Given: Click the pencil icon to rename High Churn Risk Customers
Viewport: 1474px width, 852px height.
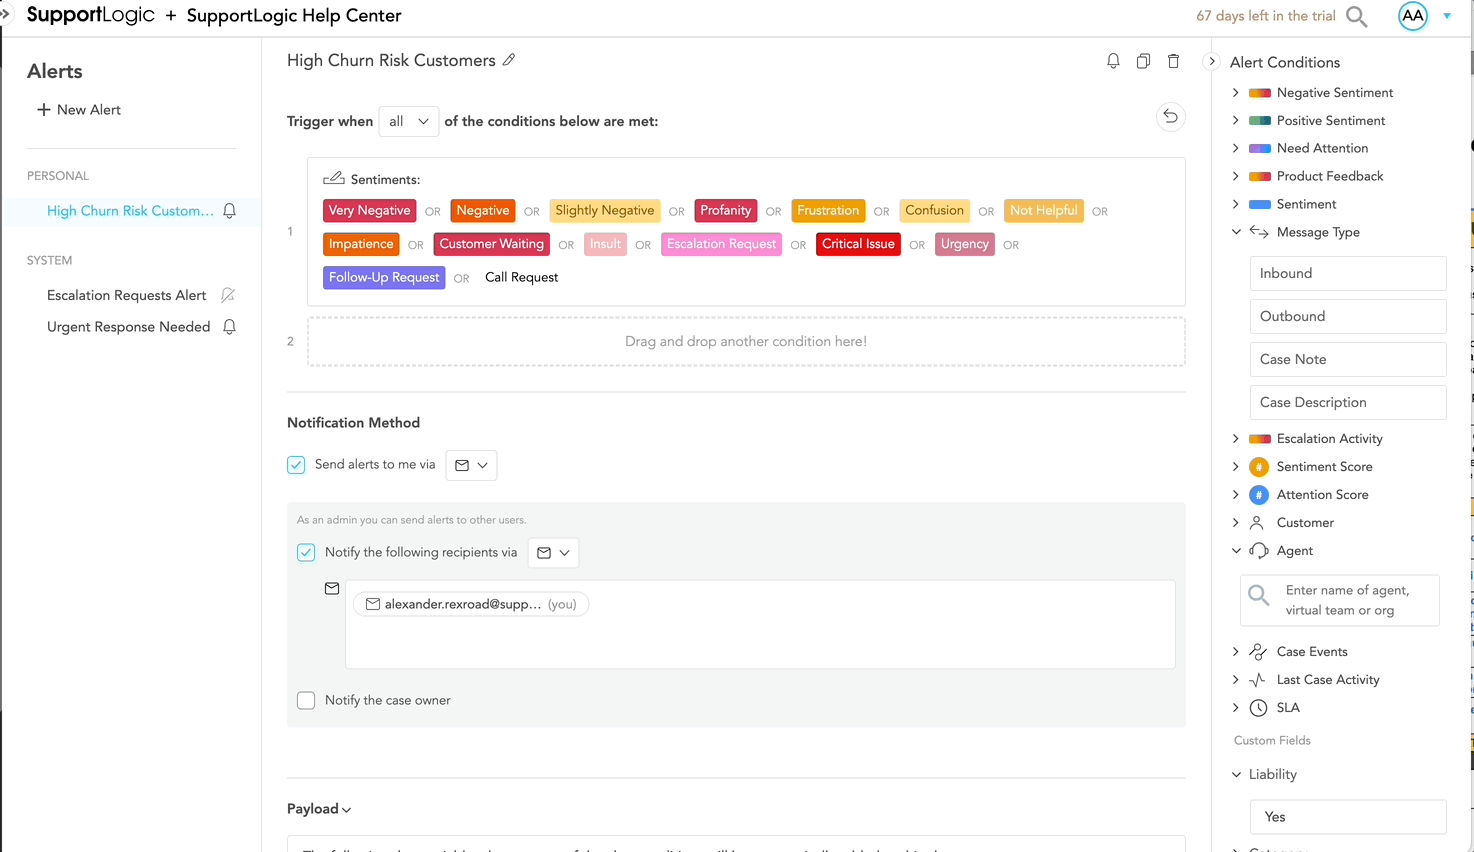Looking at the screenshot, I should (510, 60).
